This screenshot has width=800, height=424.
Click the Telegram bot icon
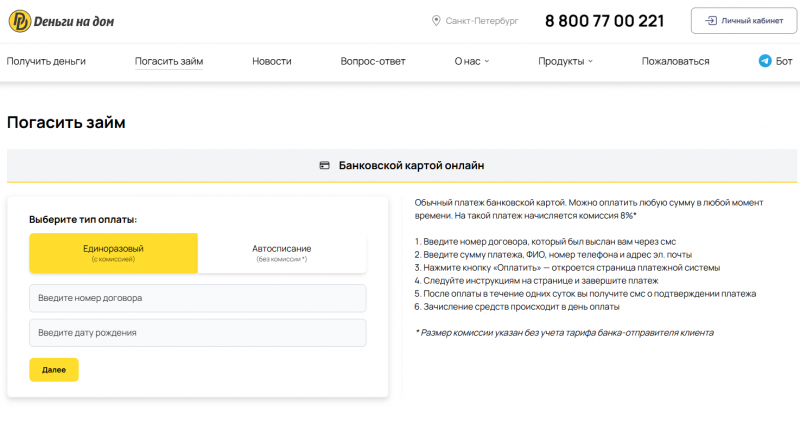coord(765,61)
